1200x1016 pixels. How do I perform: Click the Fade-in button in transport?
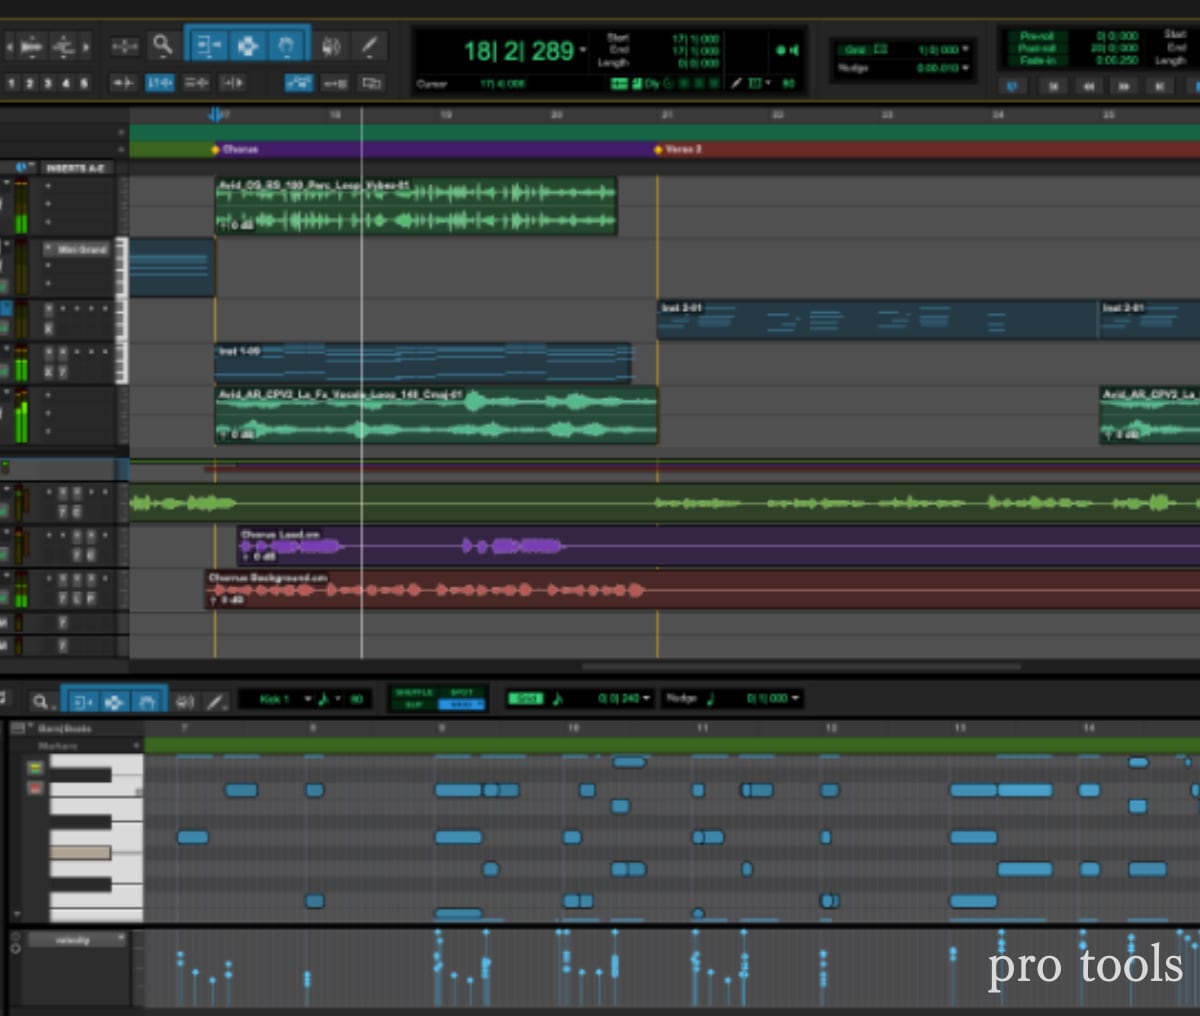tap(1036, 60)
